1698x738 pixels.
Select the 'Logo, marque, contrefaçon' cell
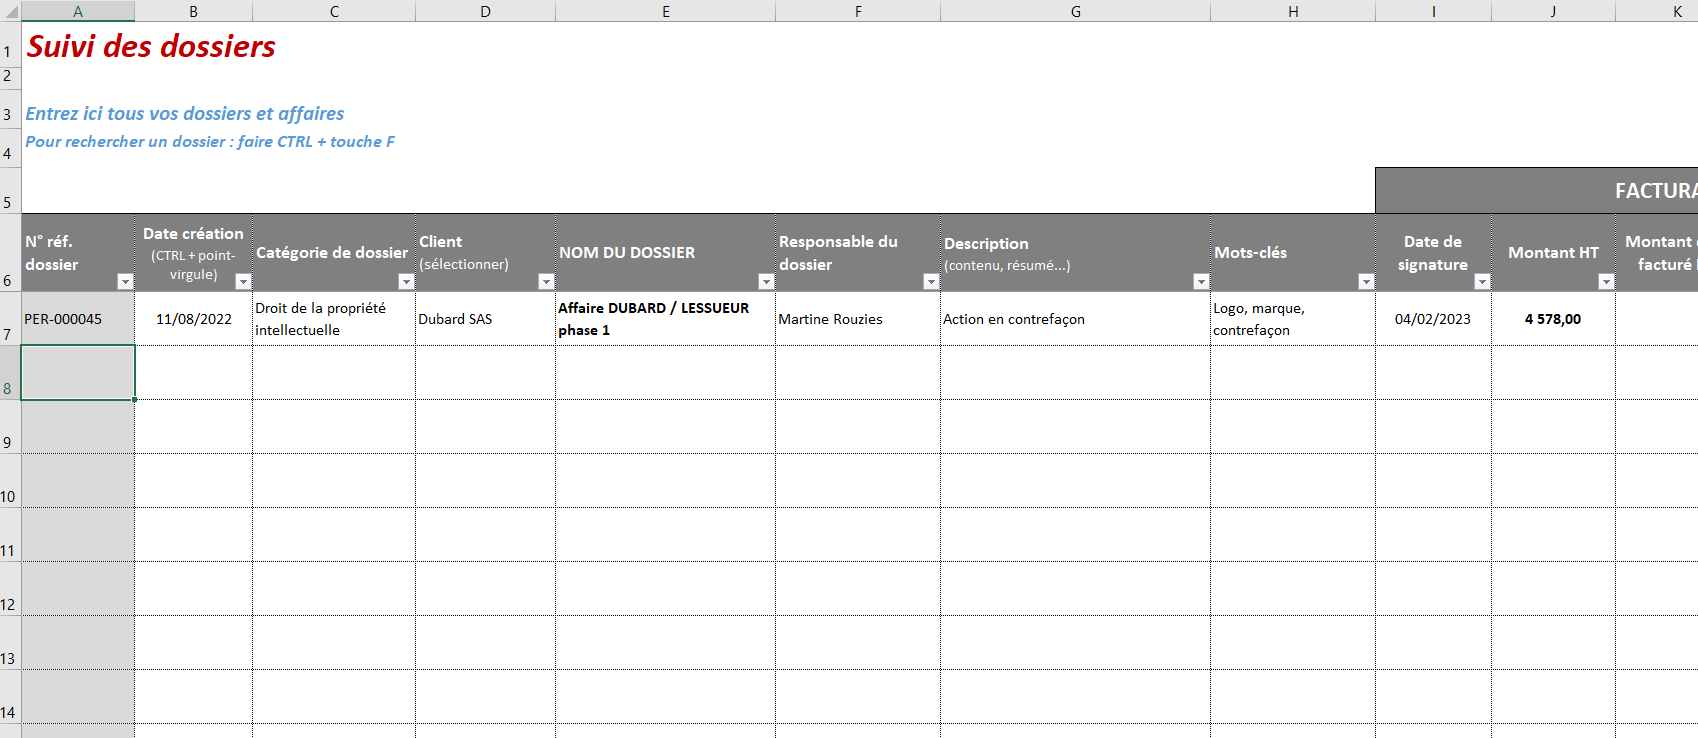click(1293, 319)
